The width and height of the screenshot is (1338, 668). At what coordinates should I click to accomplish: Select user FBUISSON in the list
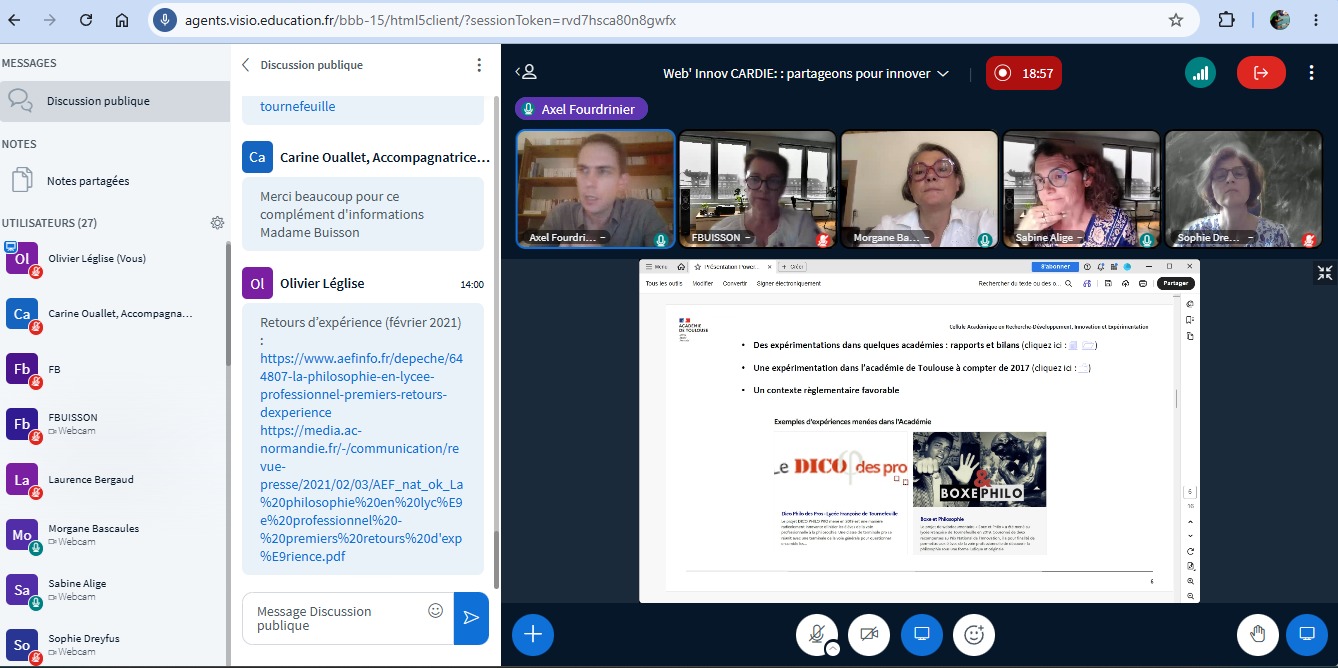(x=113, y=424)
